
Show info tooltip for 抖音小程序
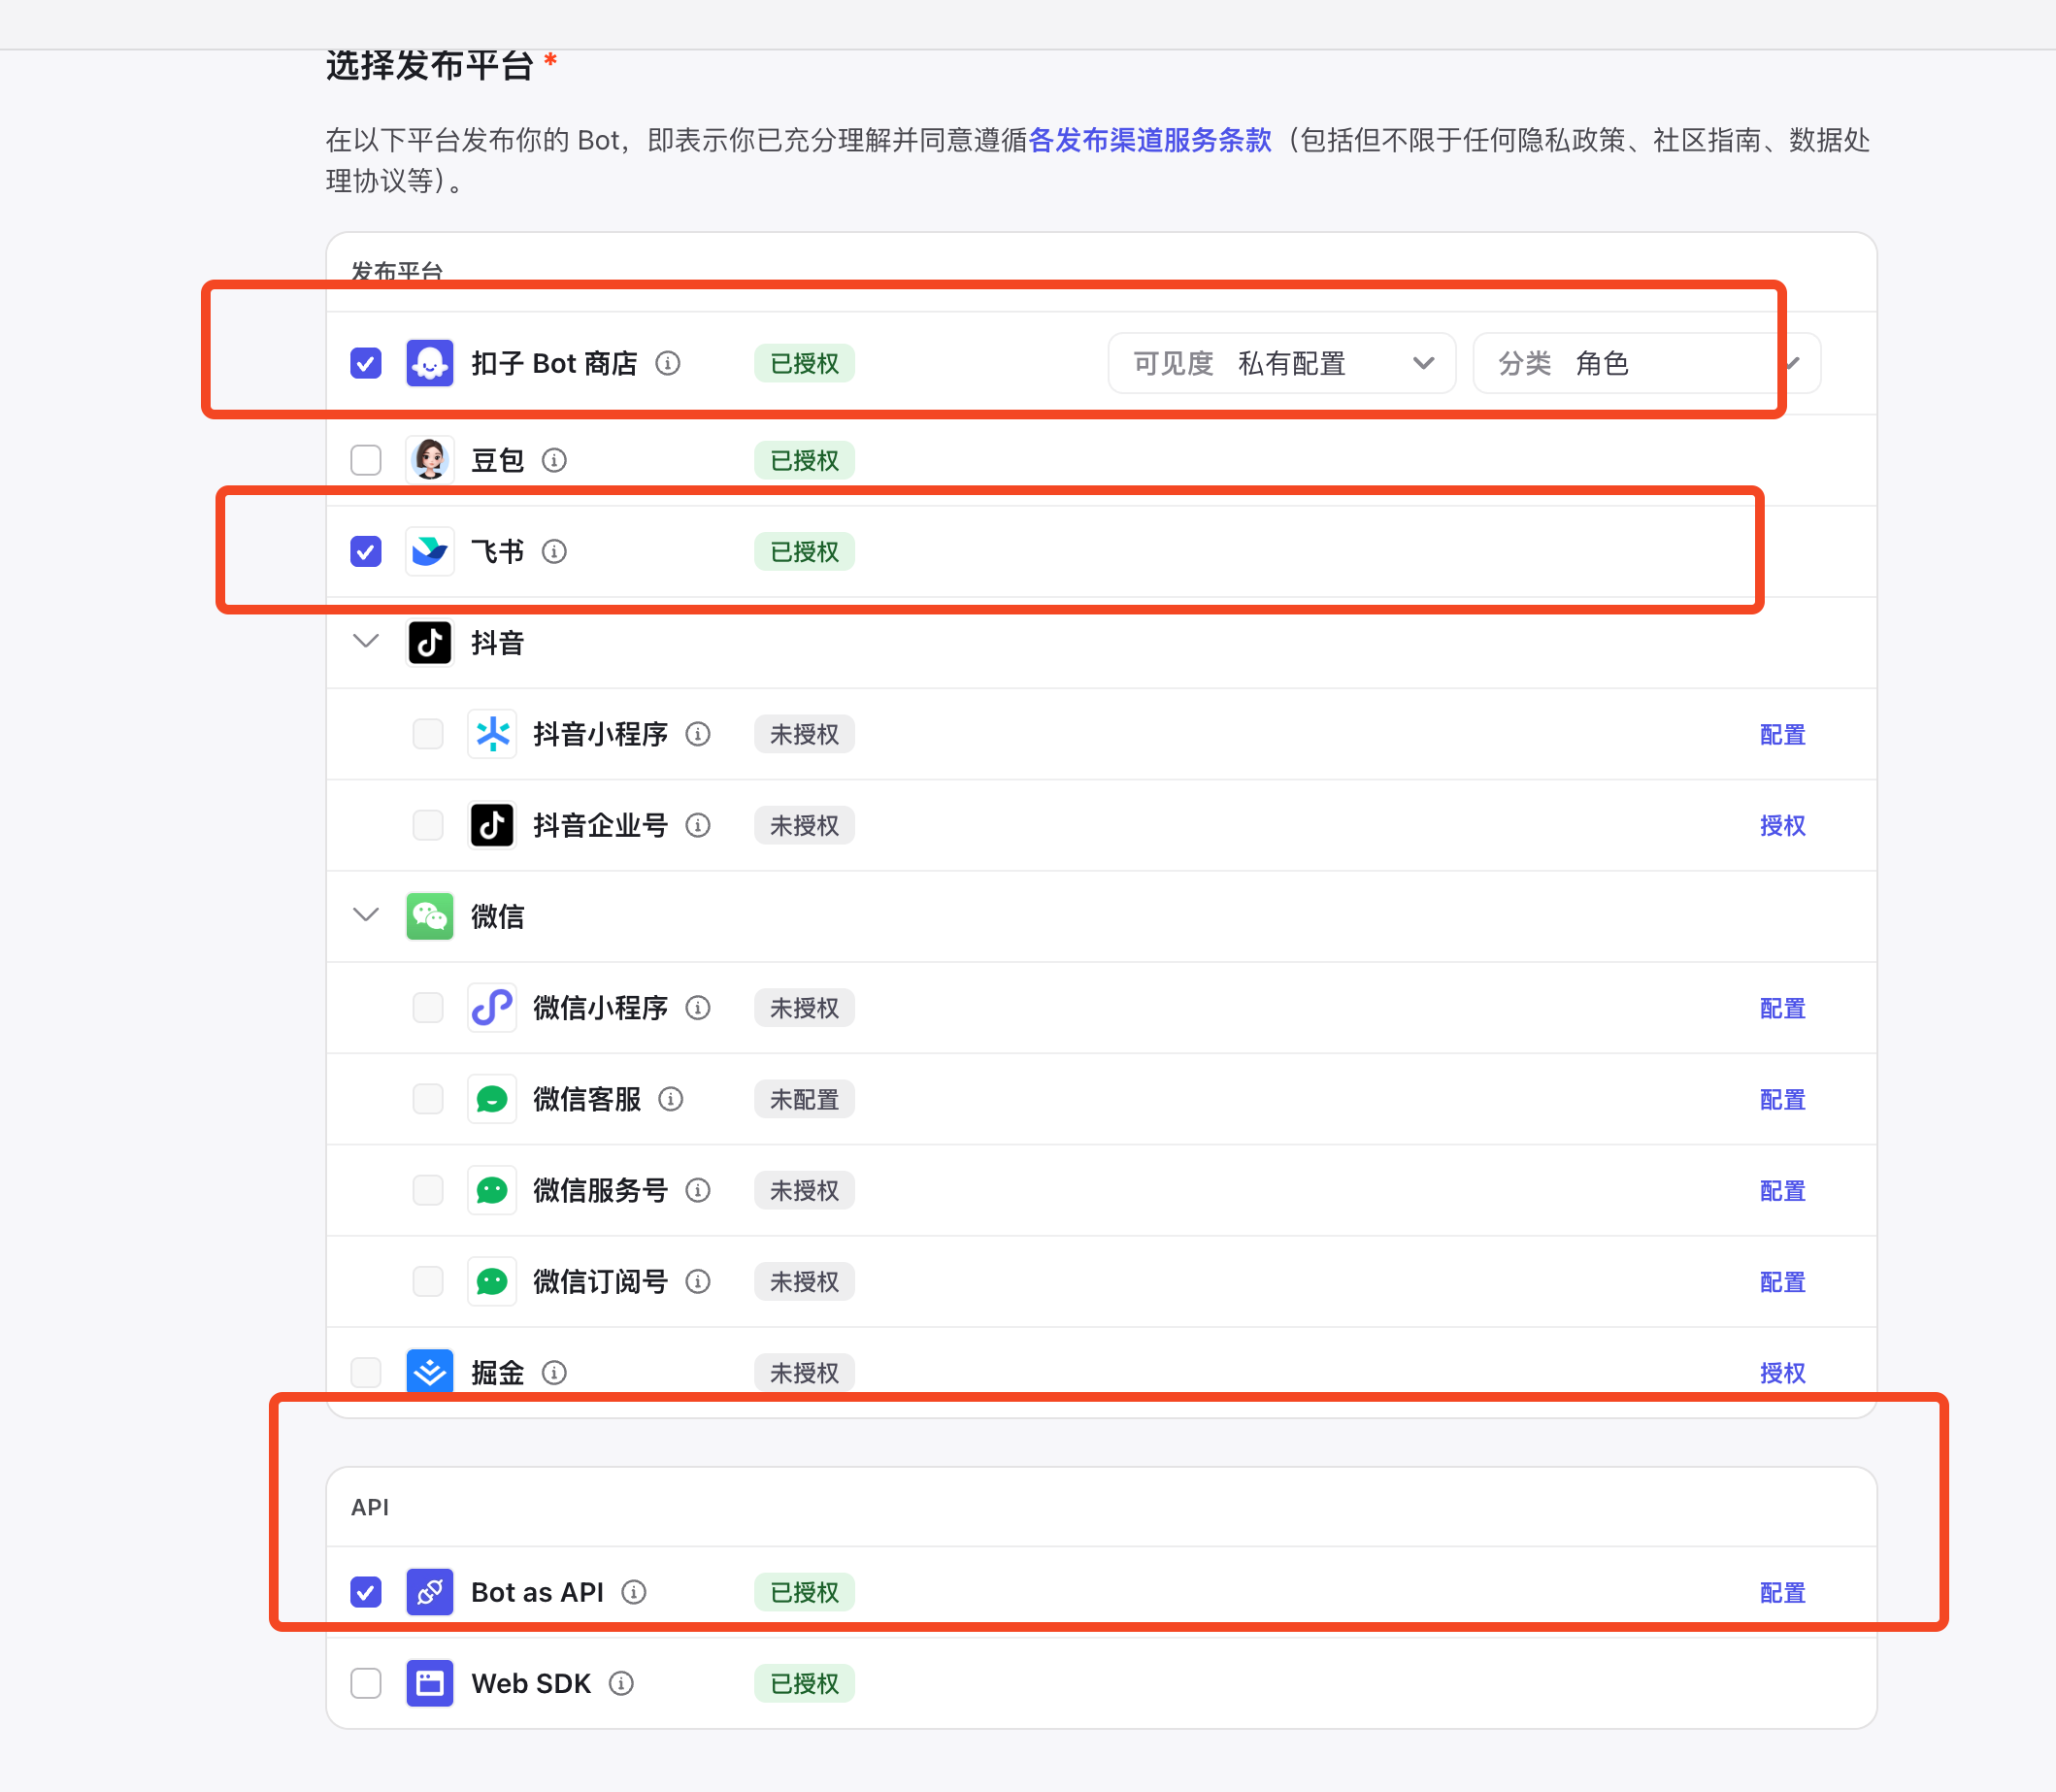698,734
